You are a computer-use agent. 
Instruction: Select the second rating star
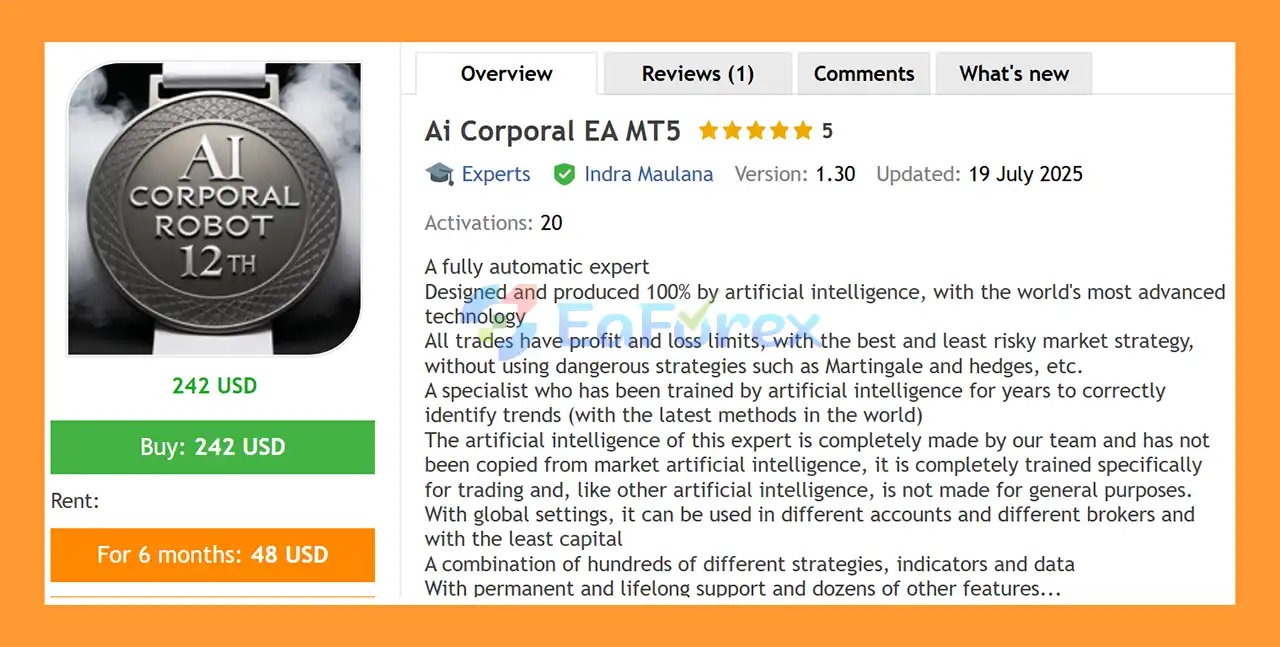732,131
